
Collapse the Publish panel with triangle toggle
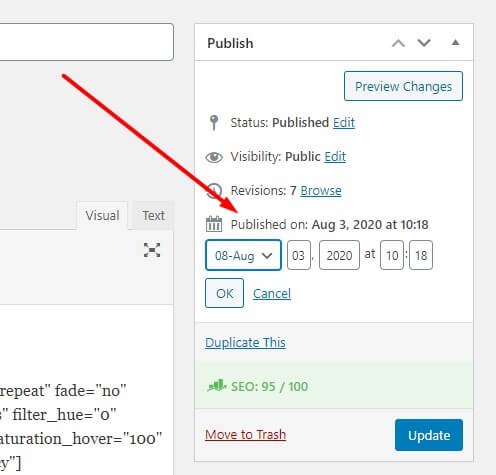click(455, 43)
